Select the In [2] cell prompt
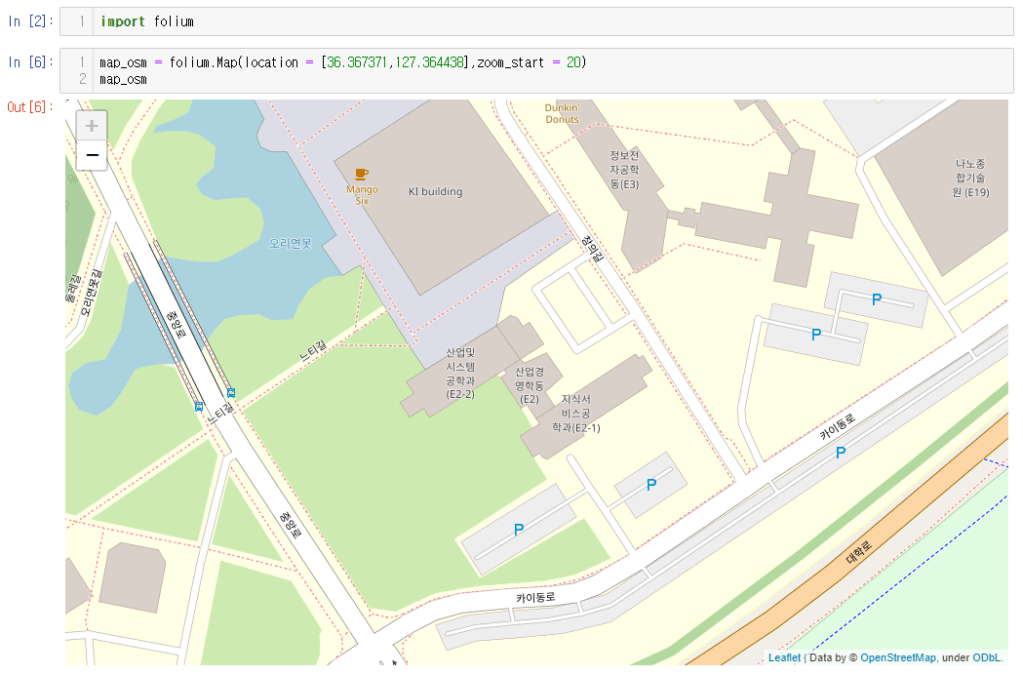 pos(29,21)
